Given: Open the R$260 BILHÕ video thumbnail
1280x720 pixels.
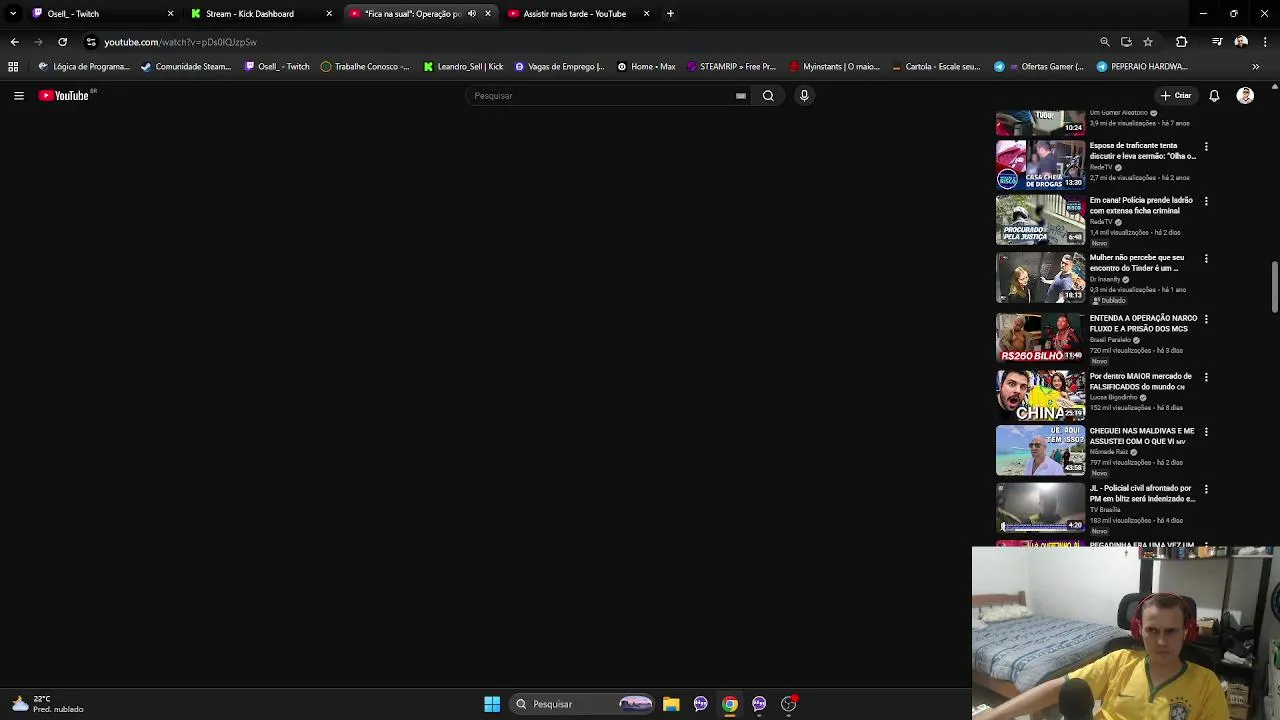Looking at the screenshot, I should [1040, 338].
